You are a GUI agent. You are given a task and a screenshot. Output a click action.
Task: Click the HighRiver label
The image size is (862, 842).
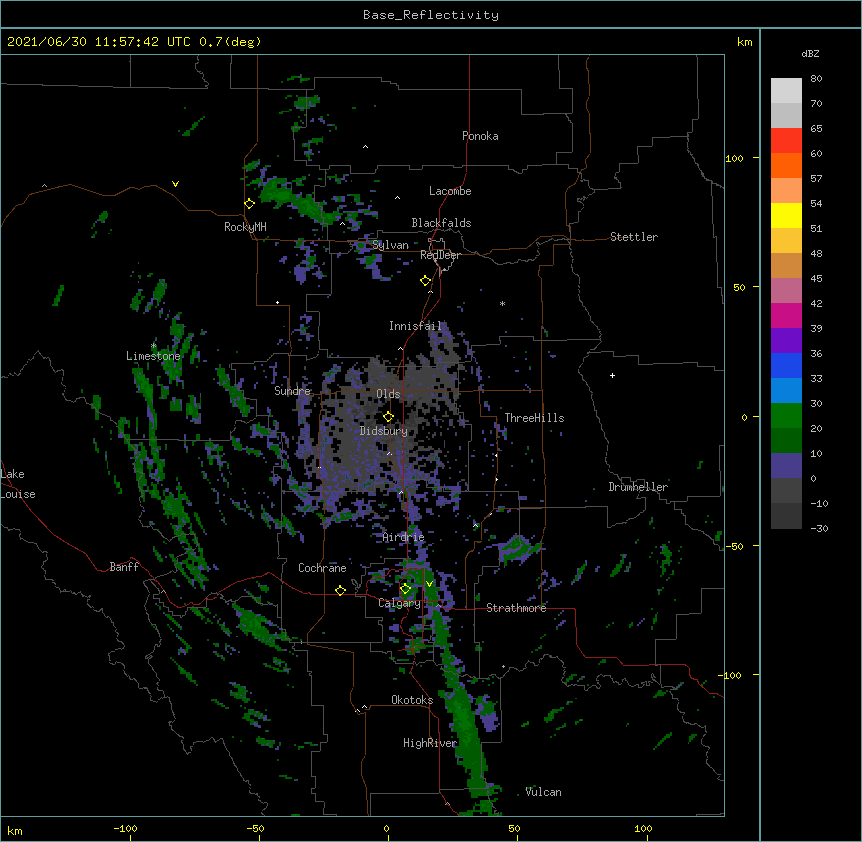430,743
